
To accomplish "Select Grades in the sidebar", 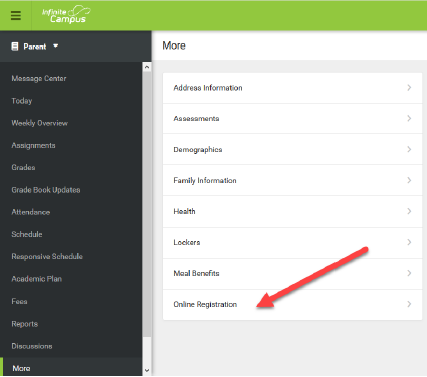I will [23, 167].
